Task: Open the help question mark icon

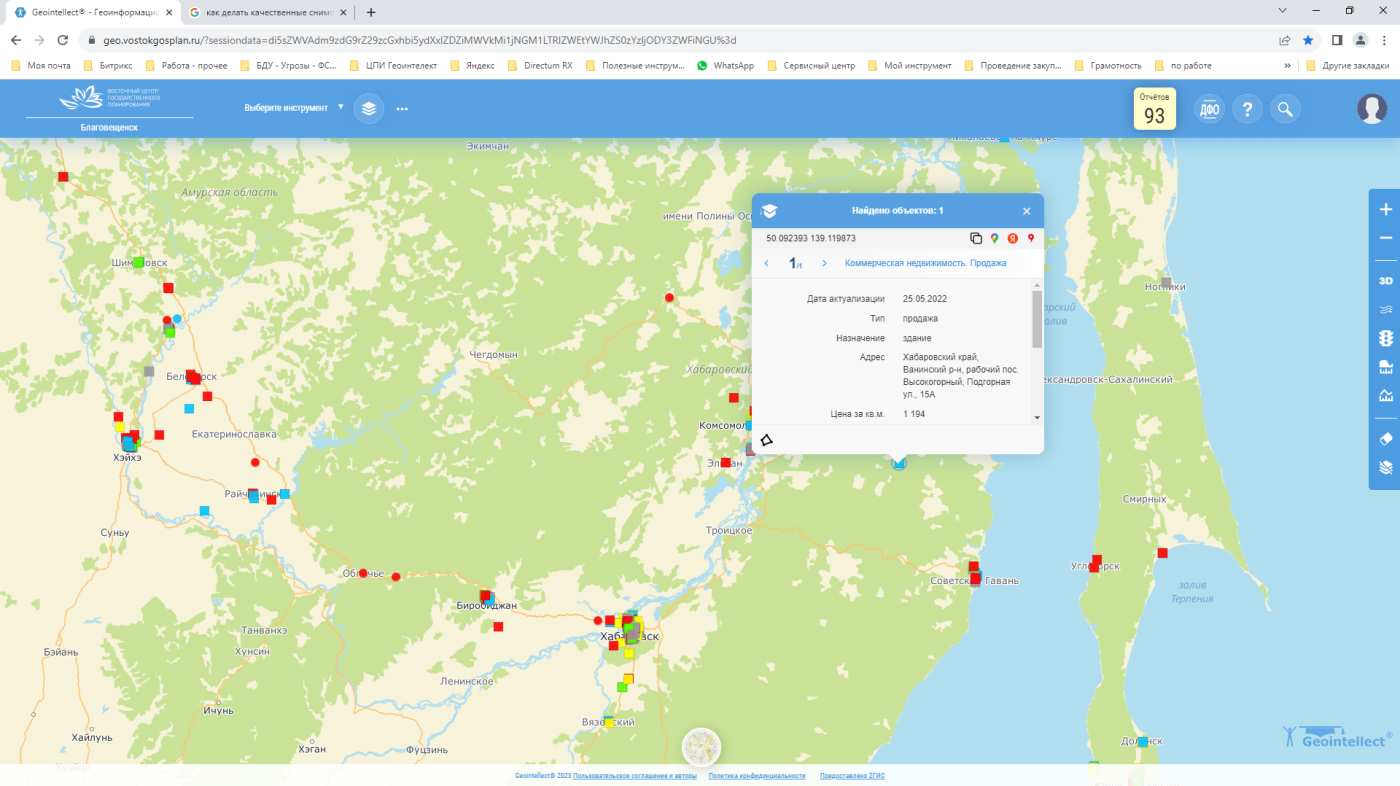Action: tap(1247, 109)
